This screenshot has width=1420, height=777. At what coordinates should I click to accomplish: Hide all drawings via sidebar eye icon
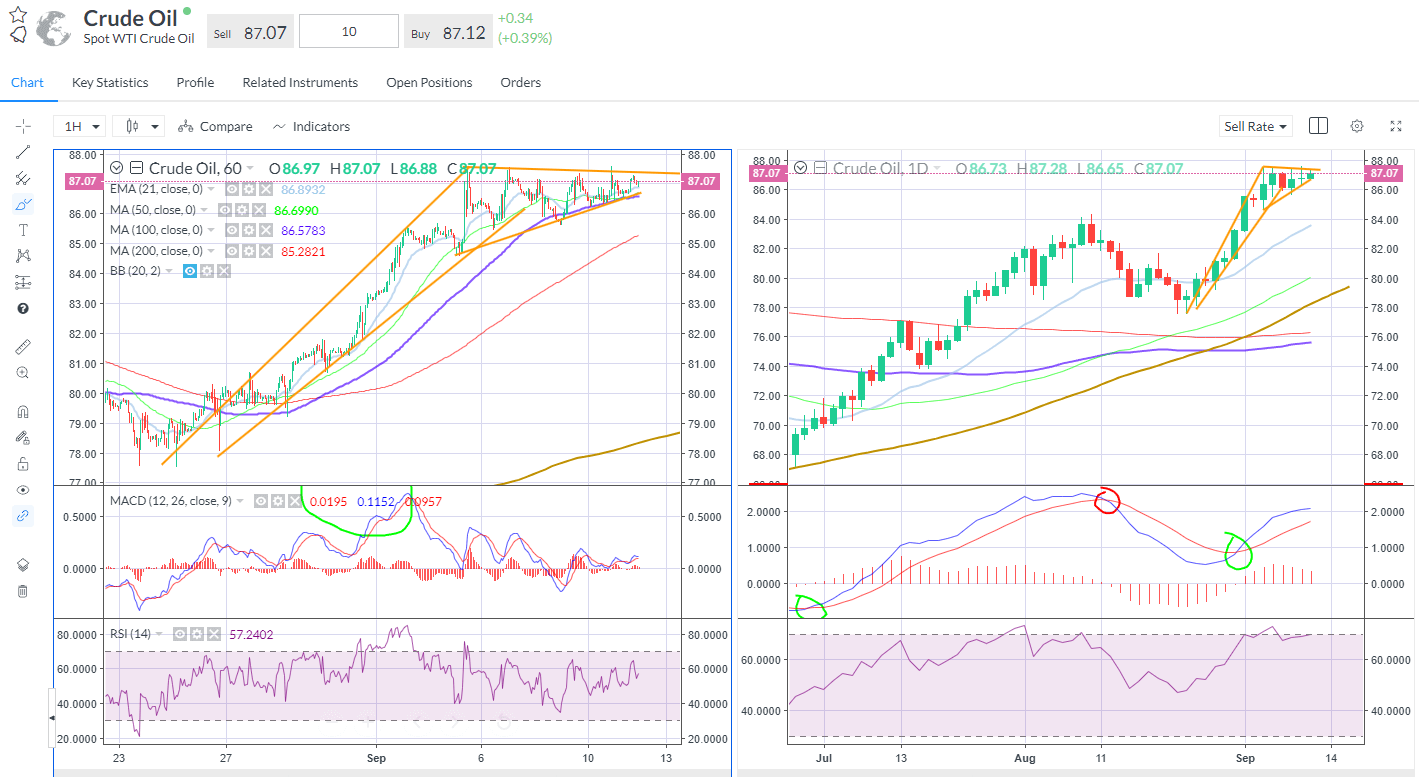(23, 490)
